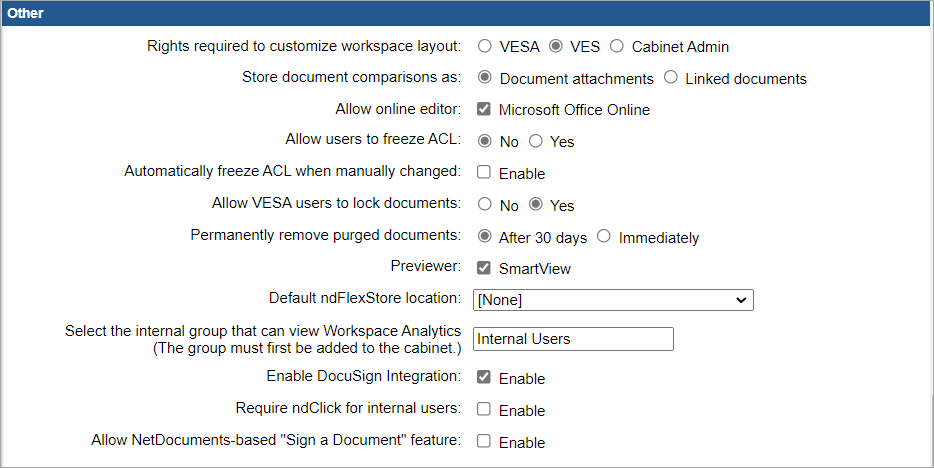The height and width of the screenshot is (468, 934).
Task: Select No for allowing users to freeze ACL
Action: tap(485, 142)
